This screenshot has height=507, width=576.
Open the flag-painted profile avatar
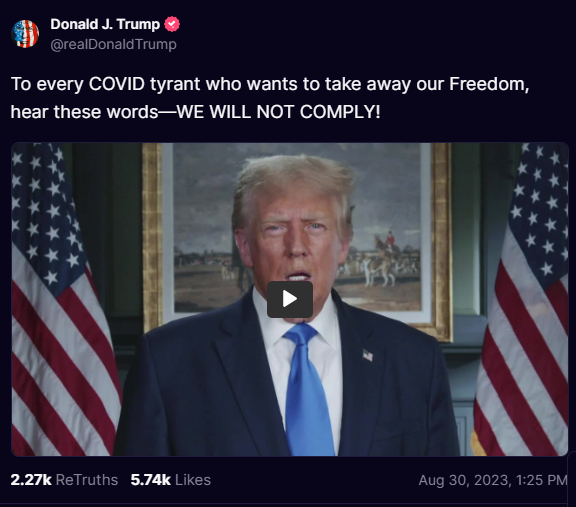[25, 34]
